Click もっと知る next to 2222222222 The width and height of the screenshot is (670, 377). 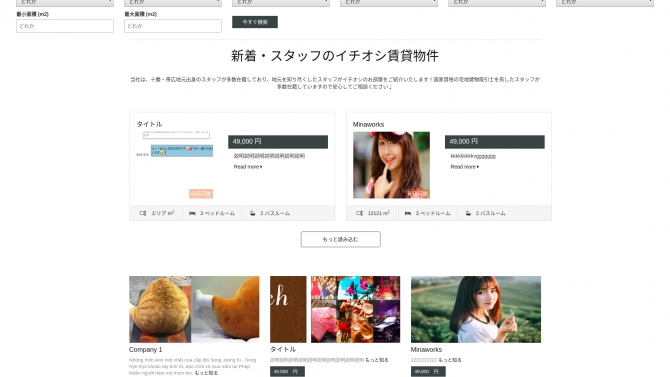(x=450, y=360)
